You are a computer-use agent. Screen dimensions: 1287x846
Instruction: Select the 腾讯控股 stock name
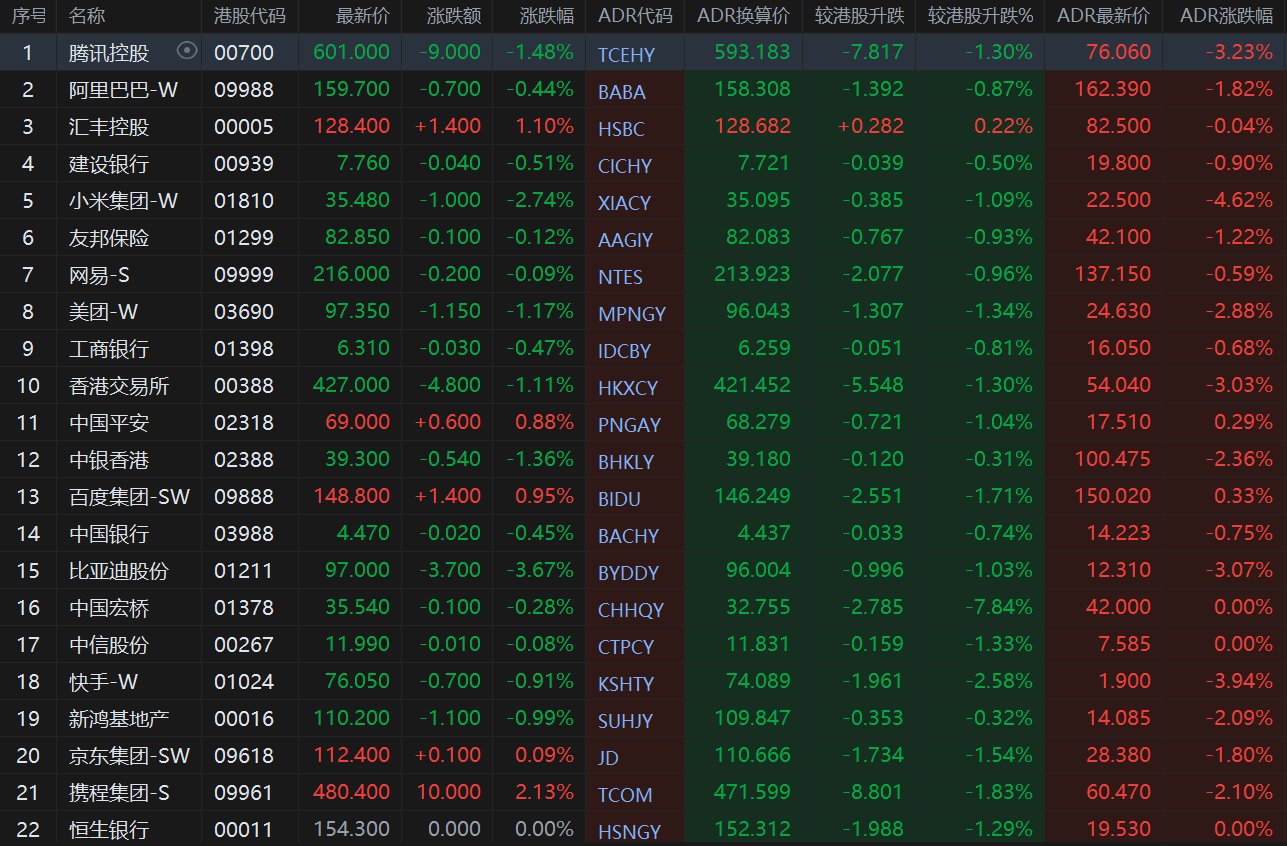pos(109,53)
